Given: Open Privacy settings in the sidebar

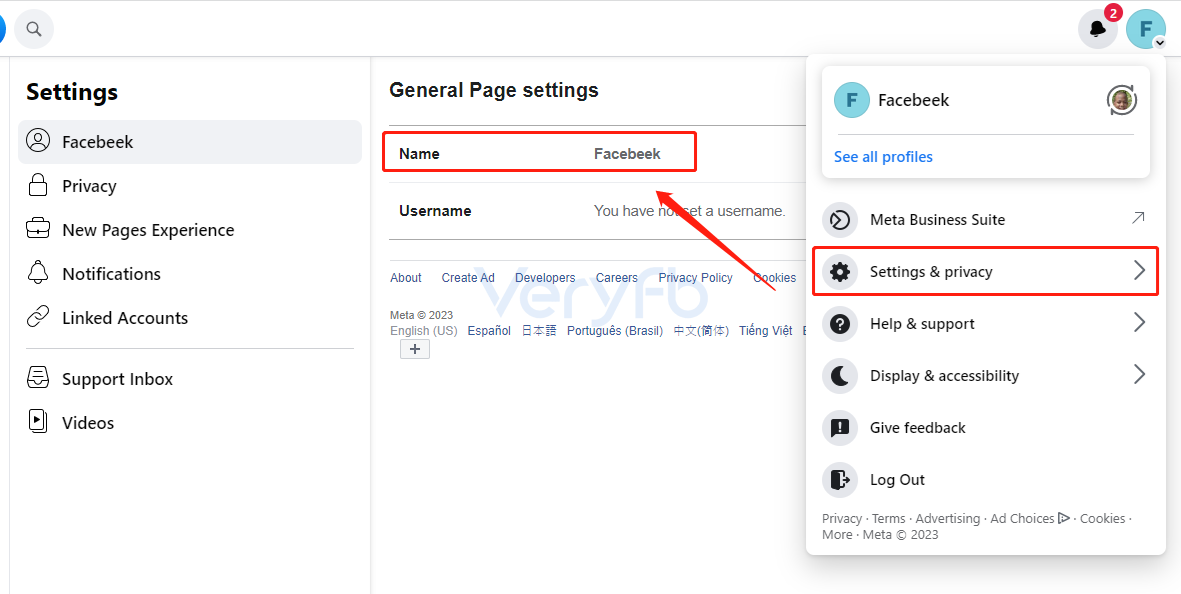Looking at the screenshot, I should click(190, 186).
